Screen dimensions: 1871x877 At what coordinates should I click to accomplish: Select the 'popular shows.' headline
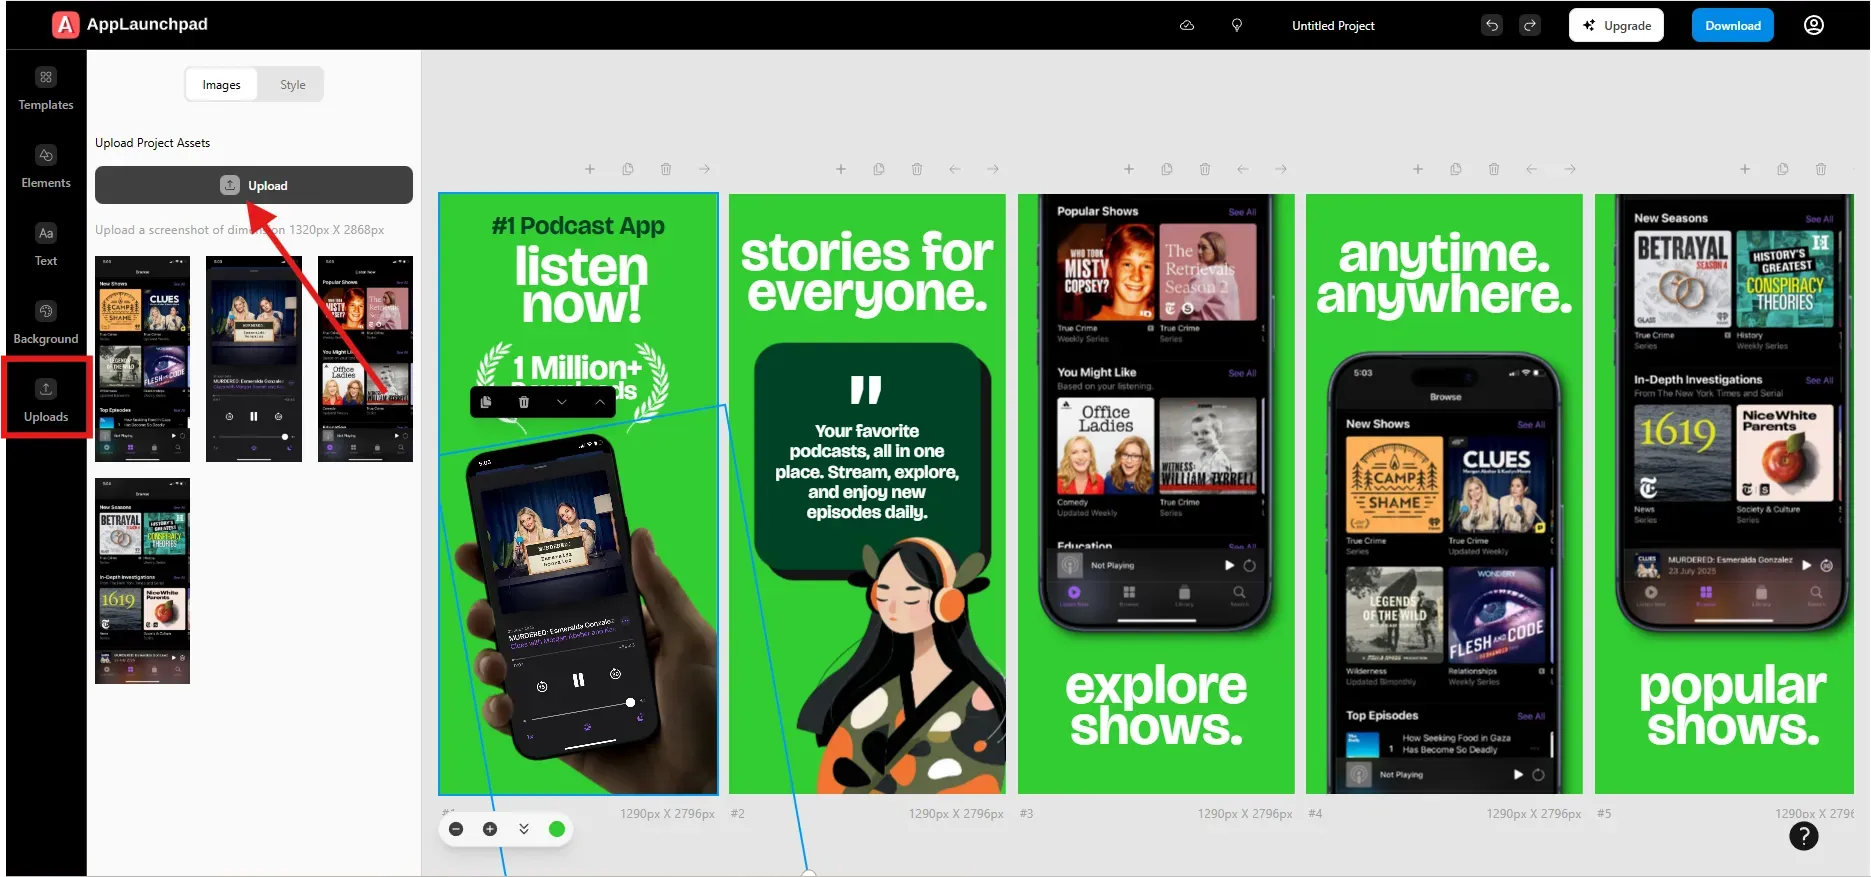point(1733,706)
